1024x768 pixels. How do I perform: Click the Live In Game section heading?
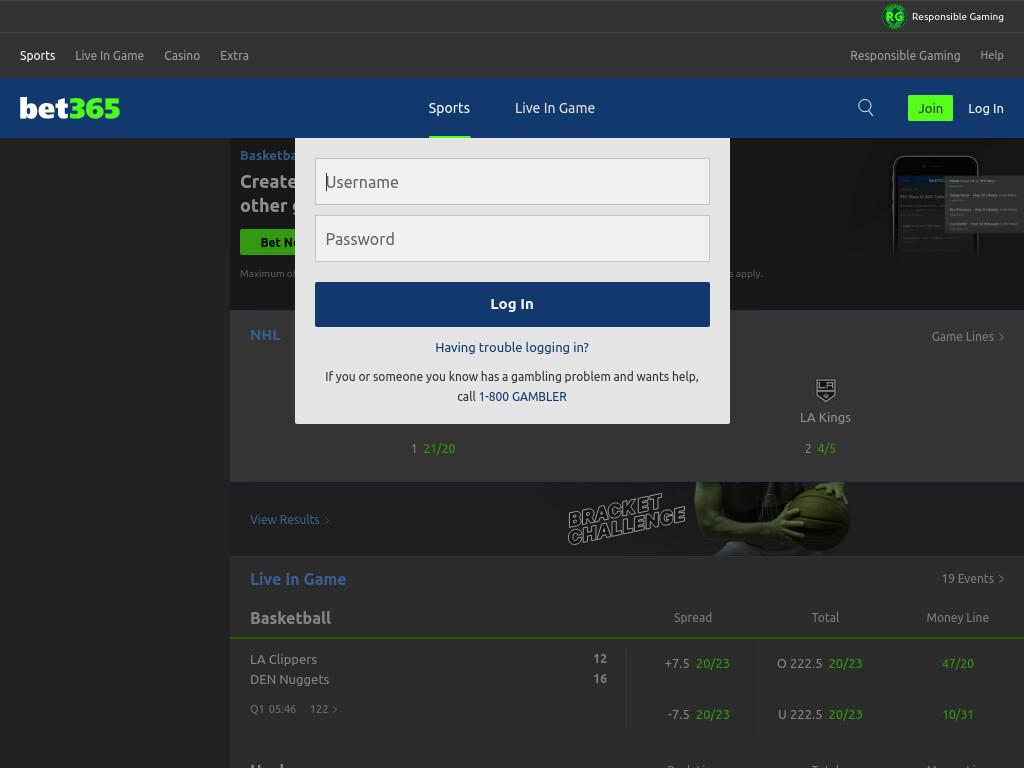[298, 579]
